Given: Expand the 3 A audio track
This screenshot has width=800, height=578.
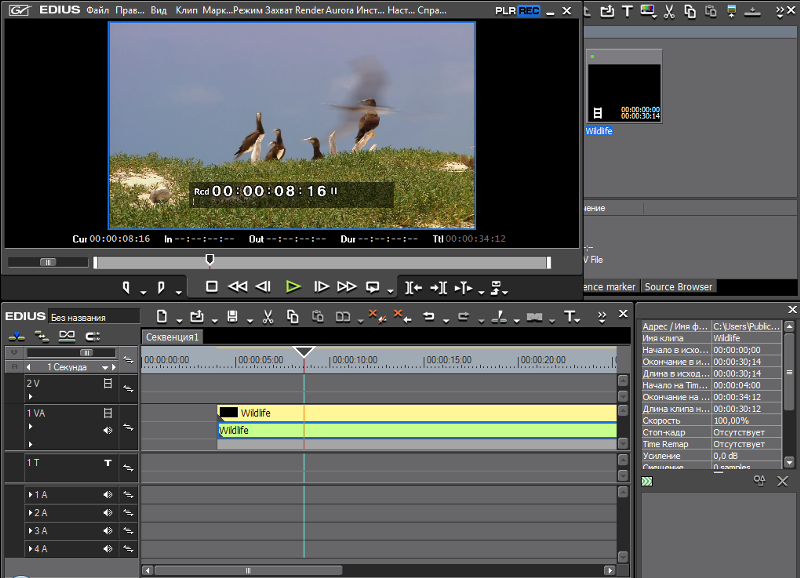Looking at the screenshot, I should pyautogui.click(x=30, y=531).
